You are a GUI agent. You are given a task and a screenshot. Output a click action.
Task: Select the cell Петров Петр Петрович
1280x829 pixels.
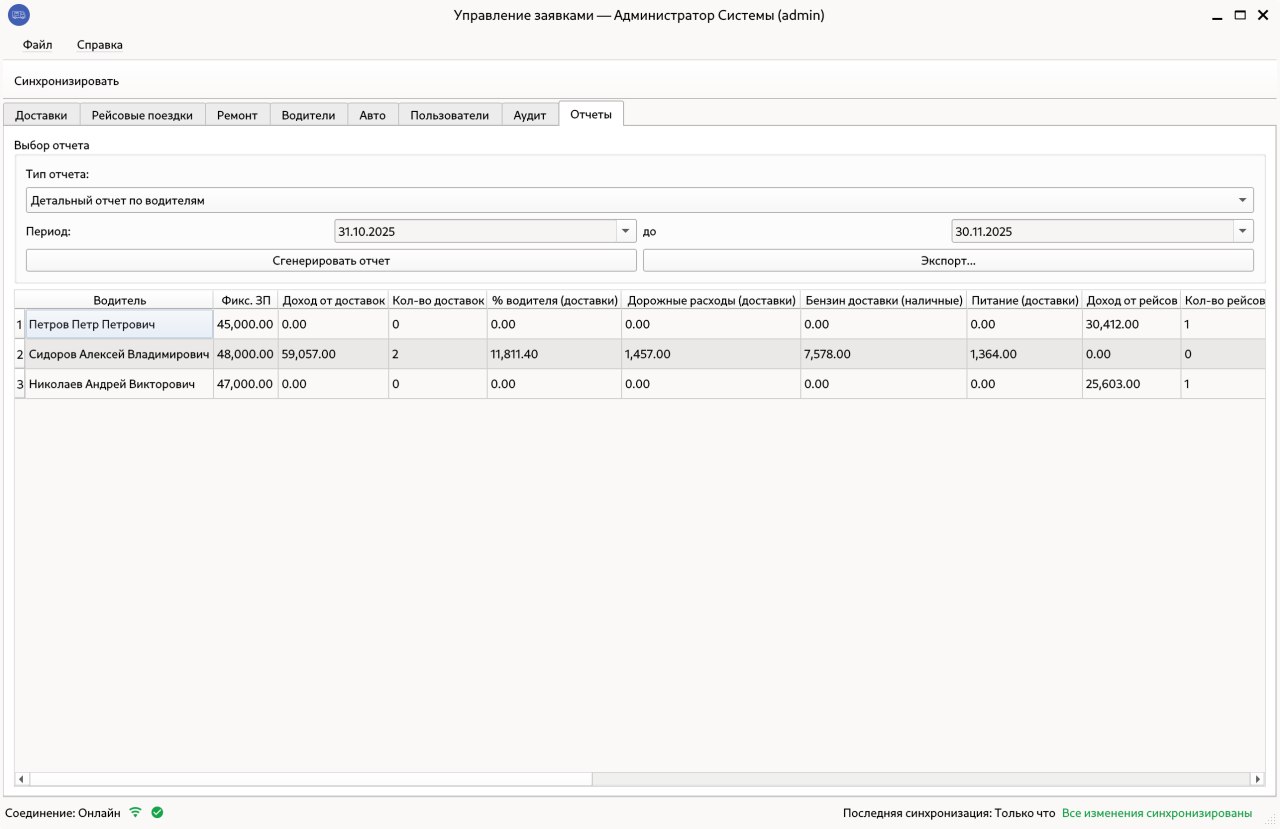click(119, 324)
